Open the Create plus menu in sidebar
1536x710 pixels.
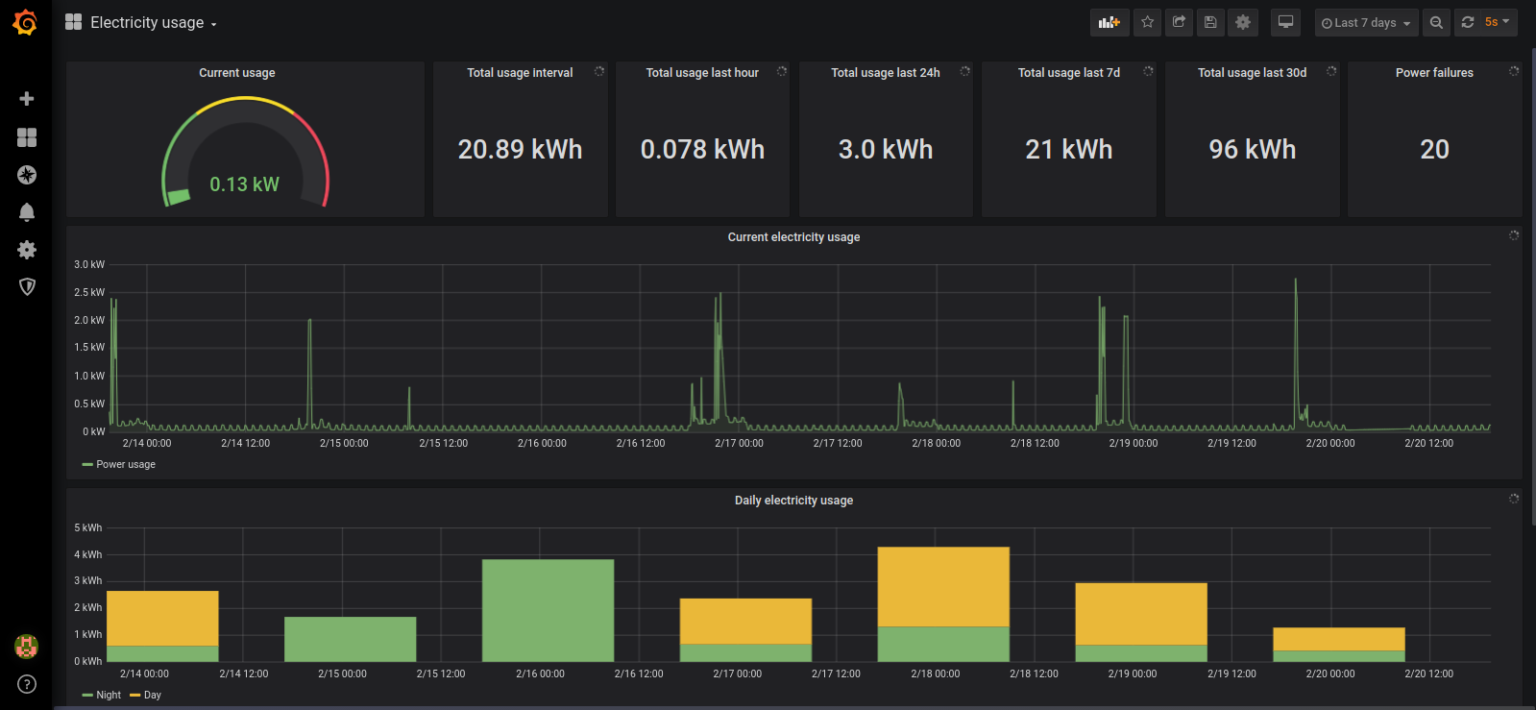pos(27,99)
